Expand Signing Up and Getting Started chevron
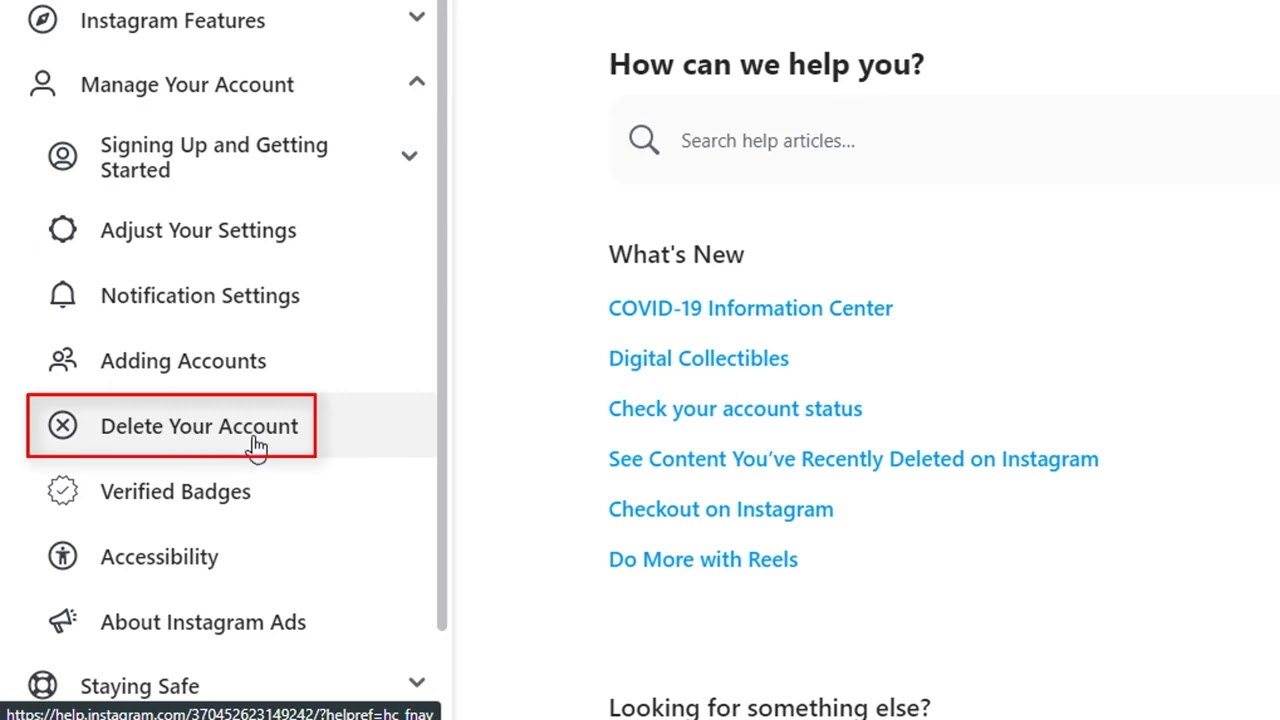 (409, 156)
